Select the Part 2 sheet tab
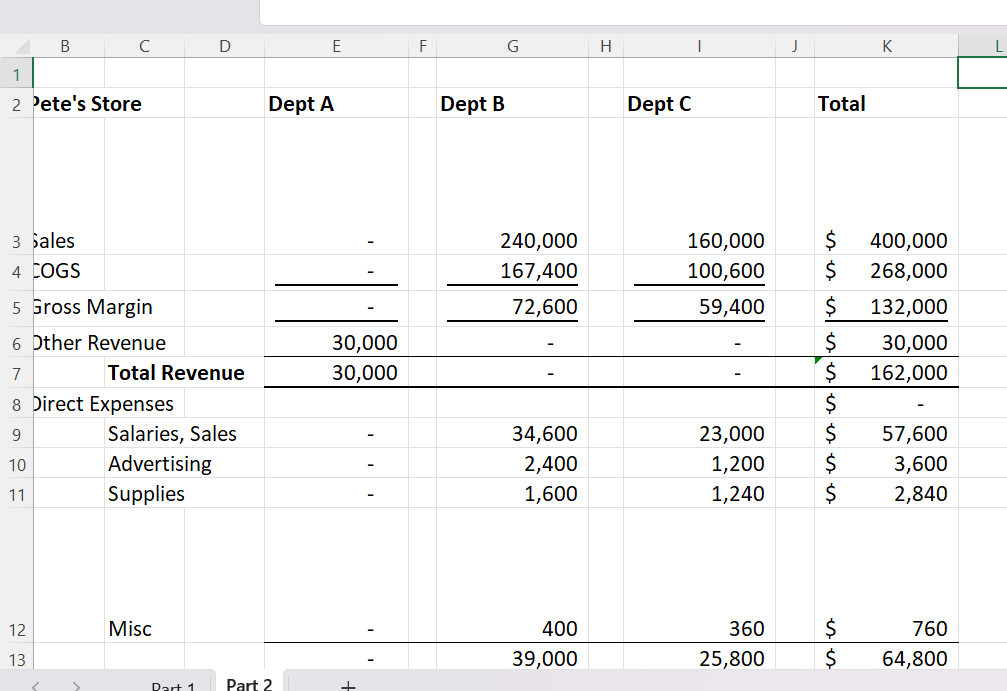Image resolution: width=1007 pixels, height=691 pixels. [x=248, y=684]
